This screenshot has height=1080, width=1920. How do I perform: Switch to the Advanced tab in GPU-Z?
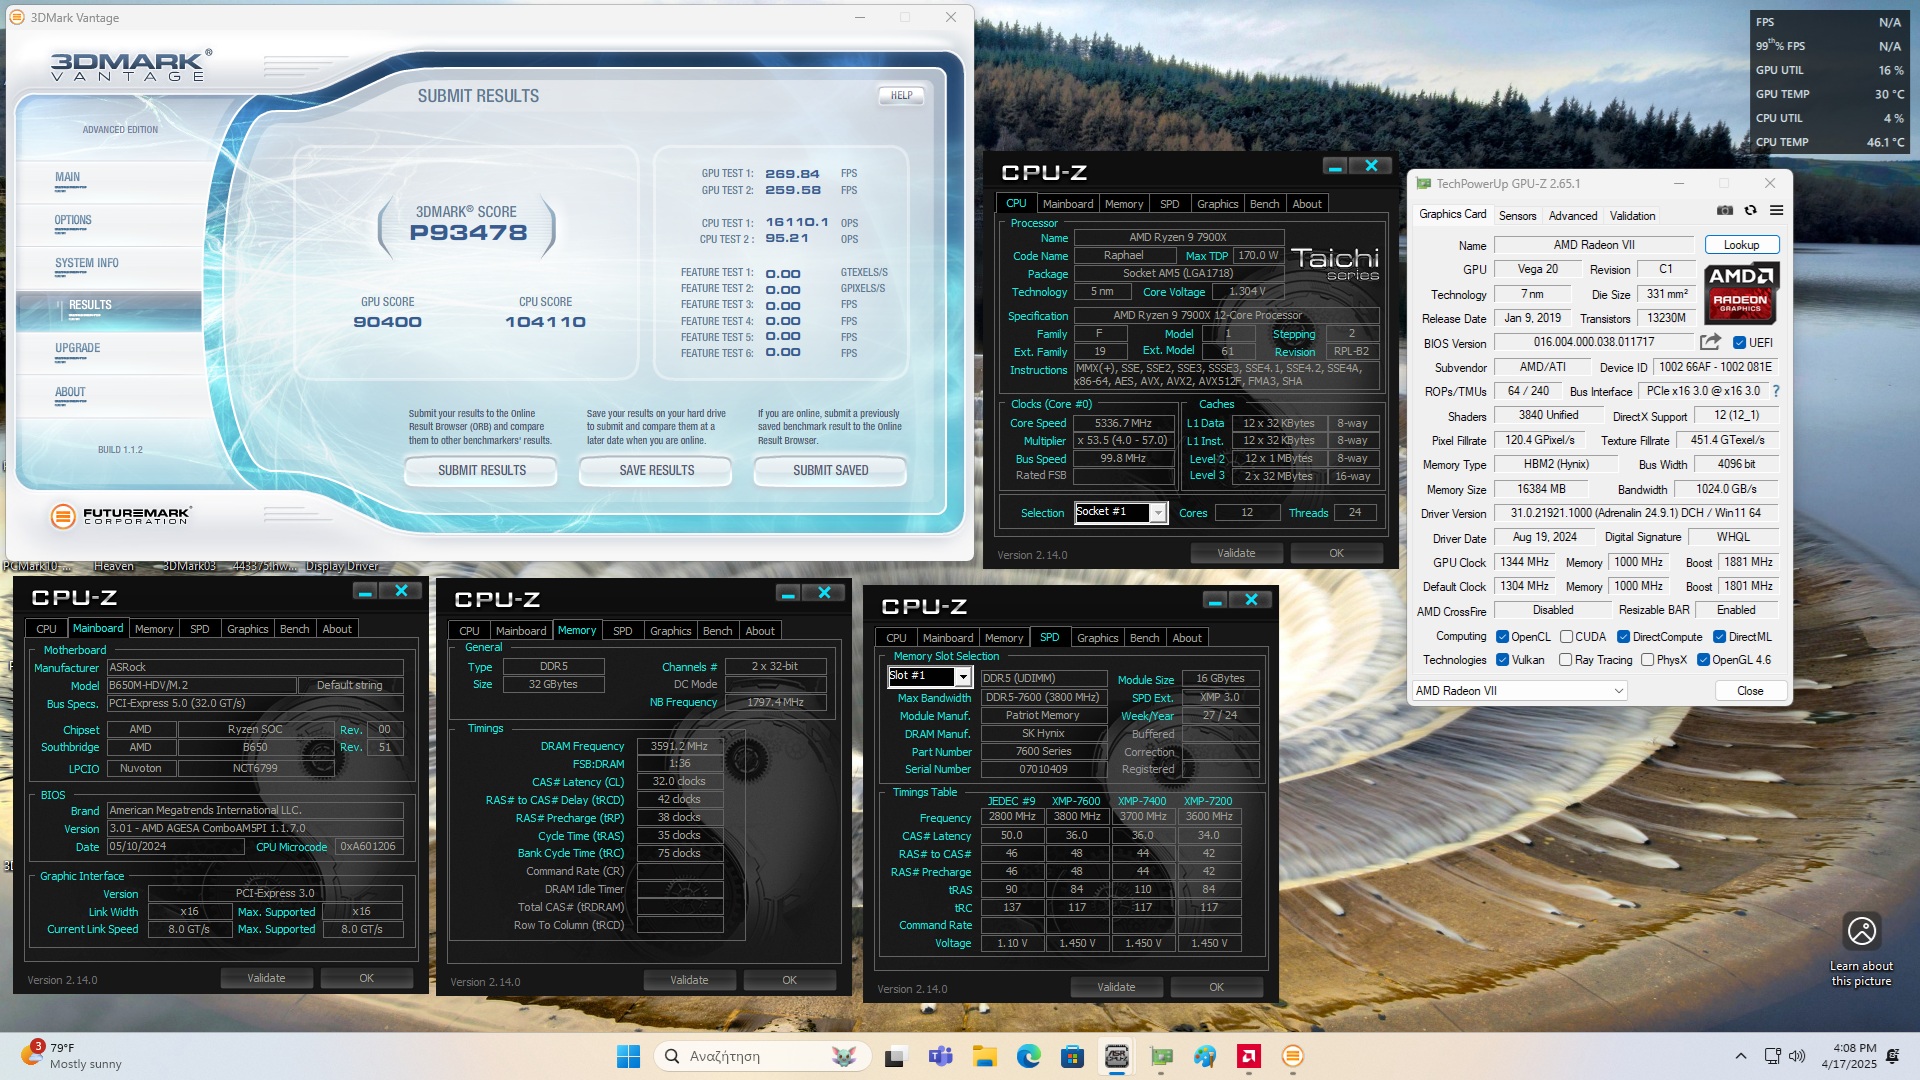pyautogui.click(x=1572, y=216)
